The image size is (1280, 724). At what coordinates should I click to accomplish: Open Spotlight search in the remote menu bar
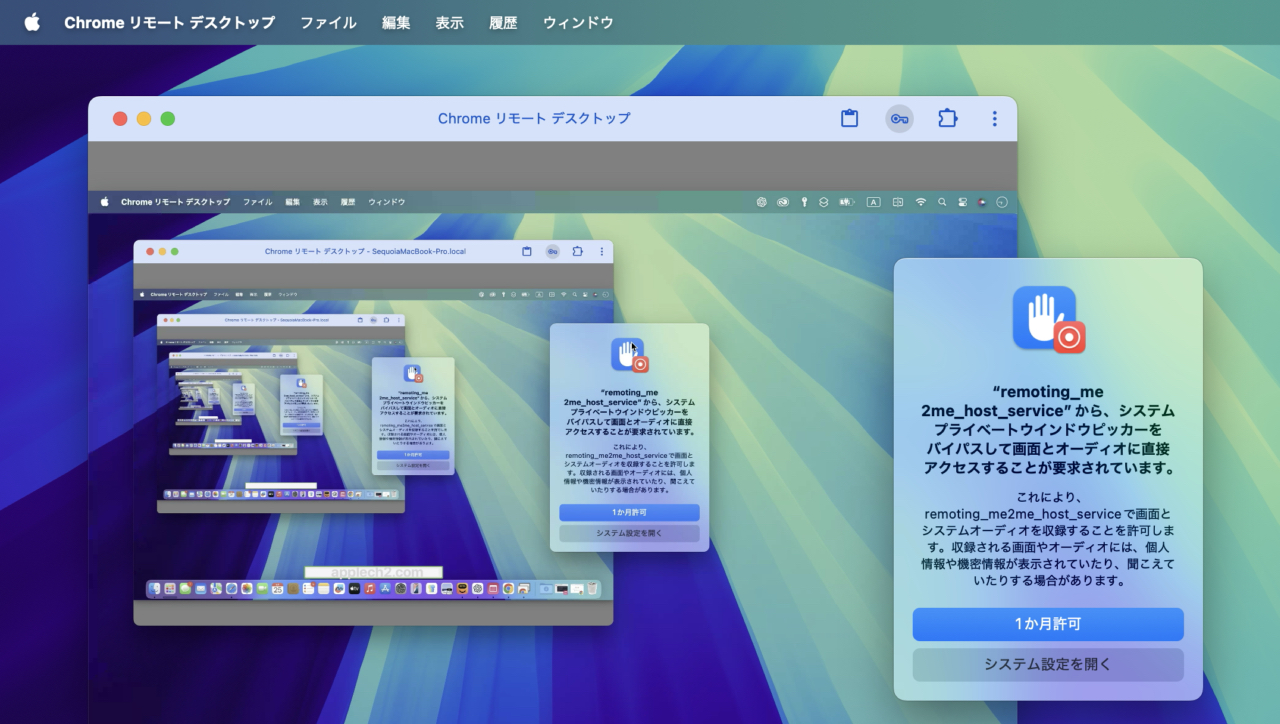(x=942, y=202)
